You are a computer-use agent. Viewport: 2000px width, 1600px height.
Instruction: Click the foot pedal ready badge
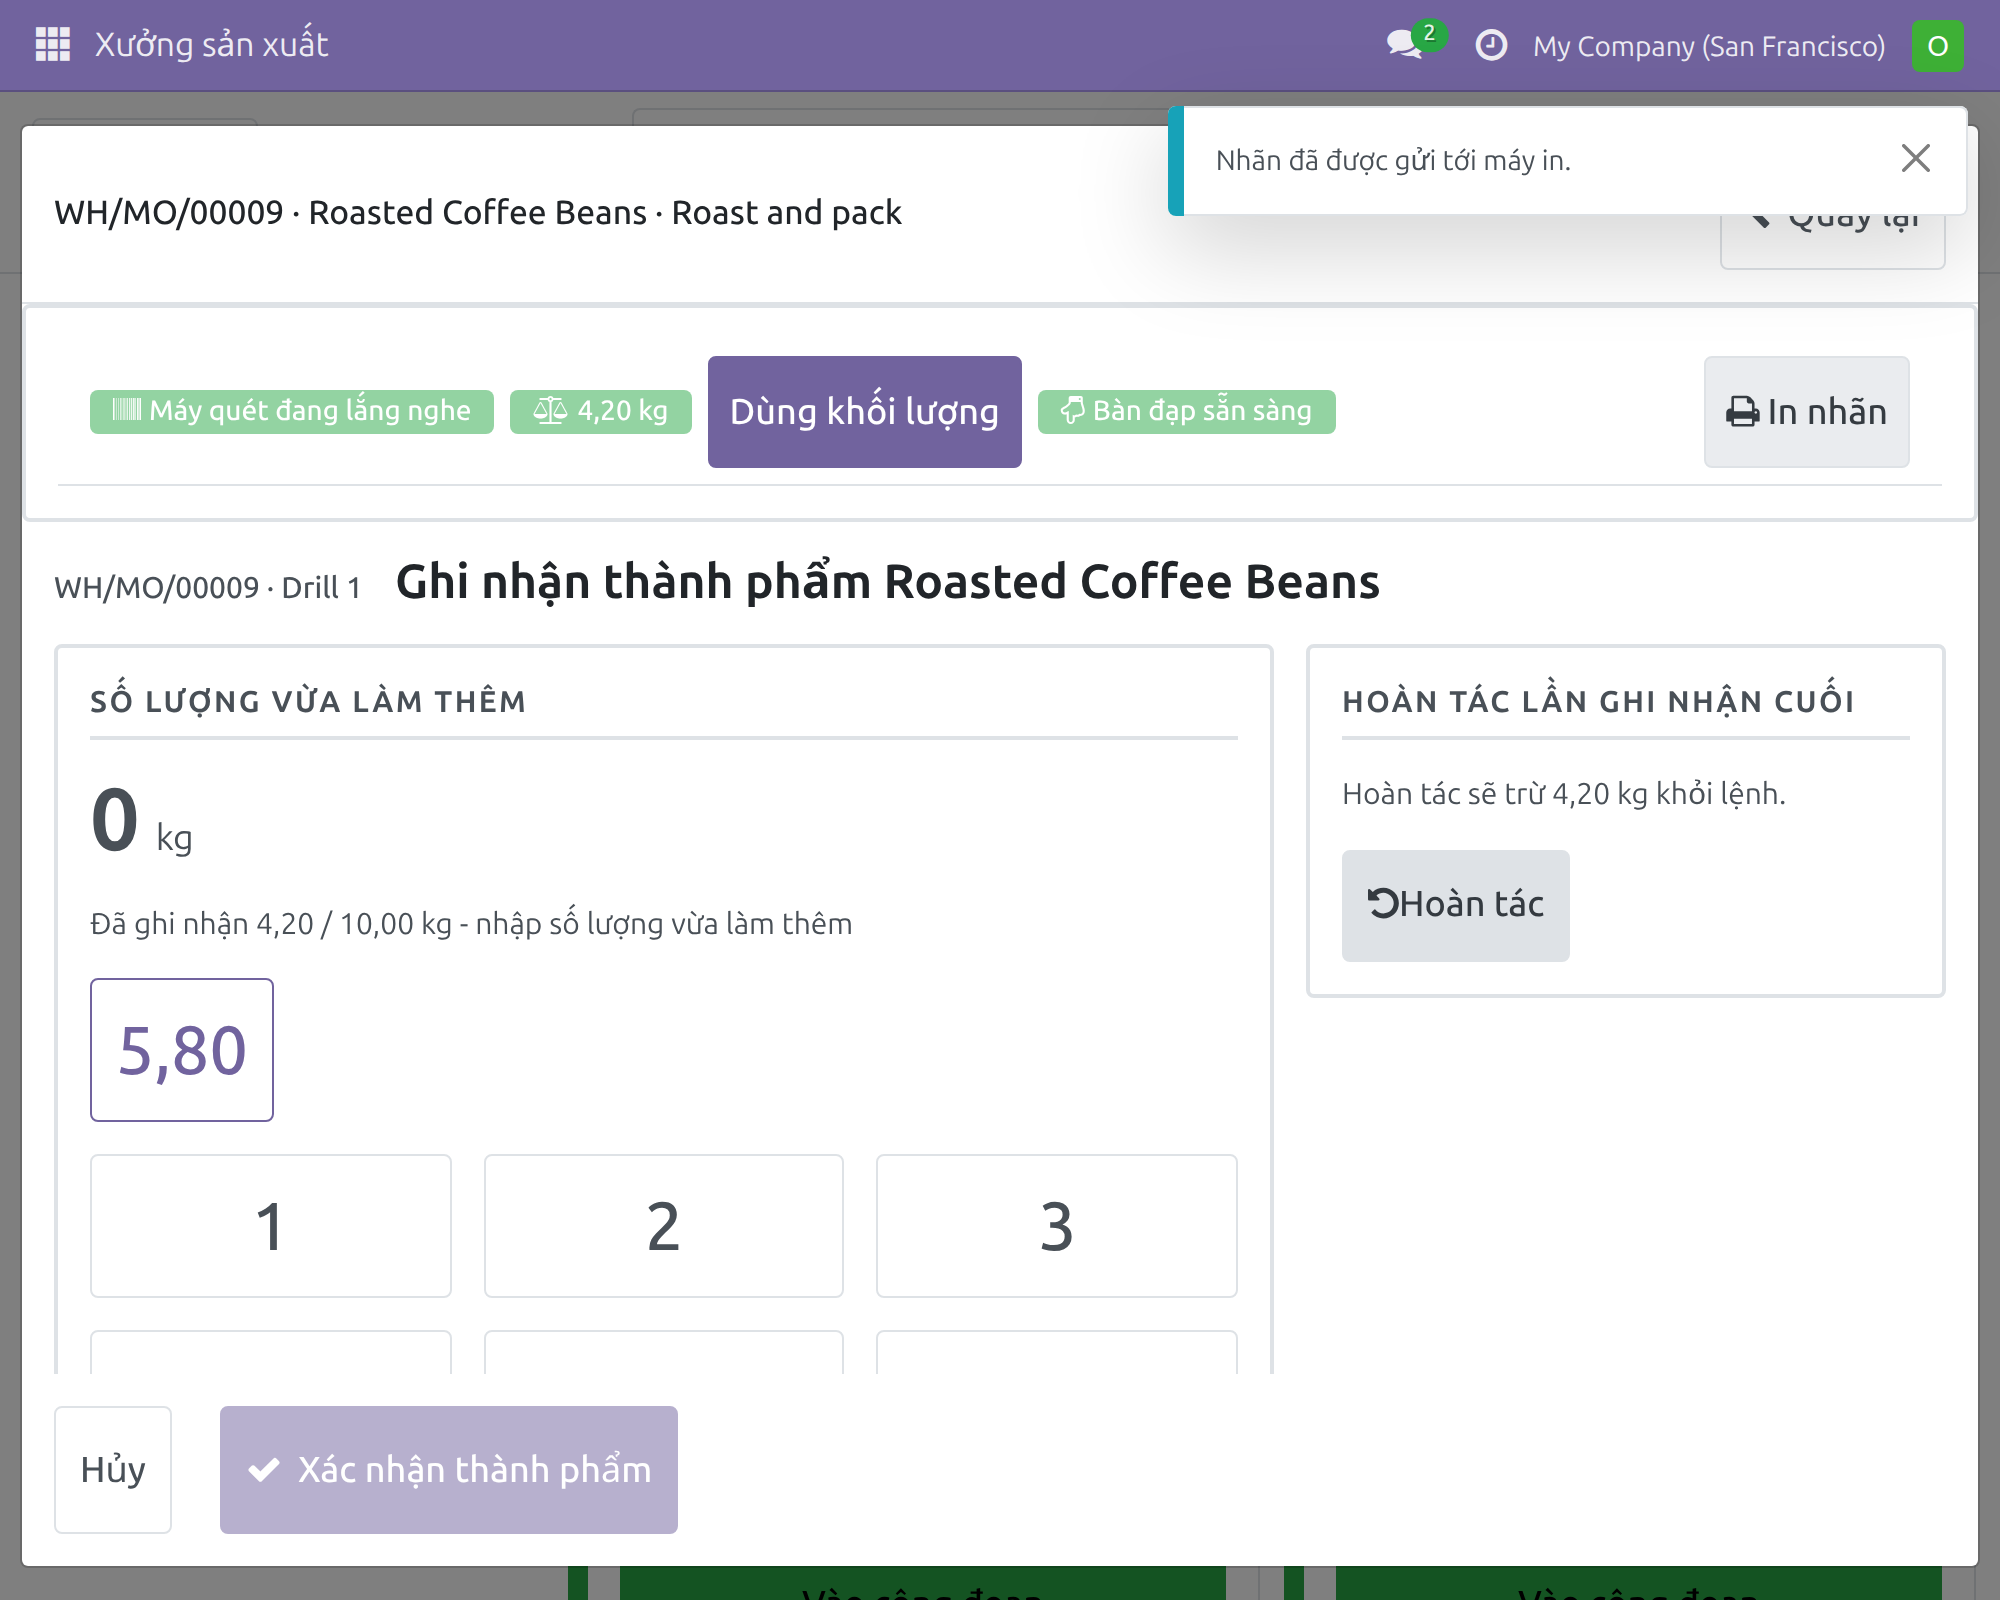1186,411
